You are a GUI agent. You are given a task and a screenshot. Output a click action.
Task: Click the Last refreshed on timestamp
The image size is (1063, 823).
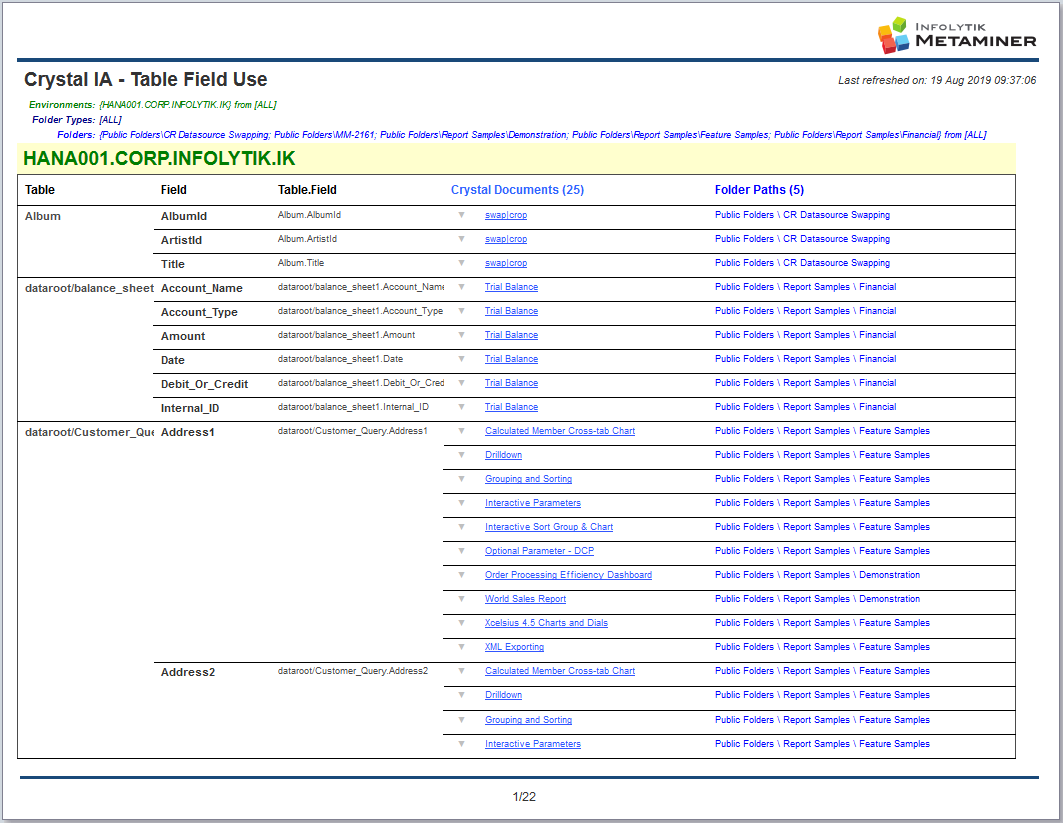[937, 80]
